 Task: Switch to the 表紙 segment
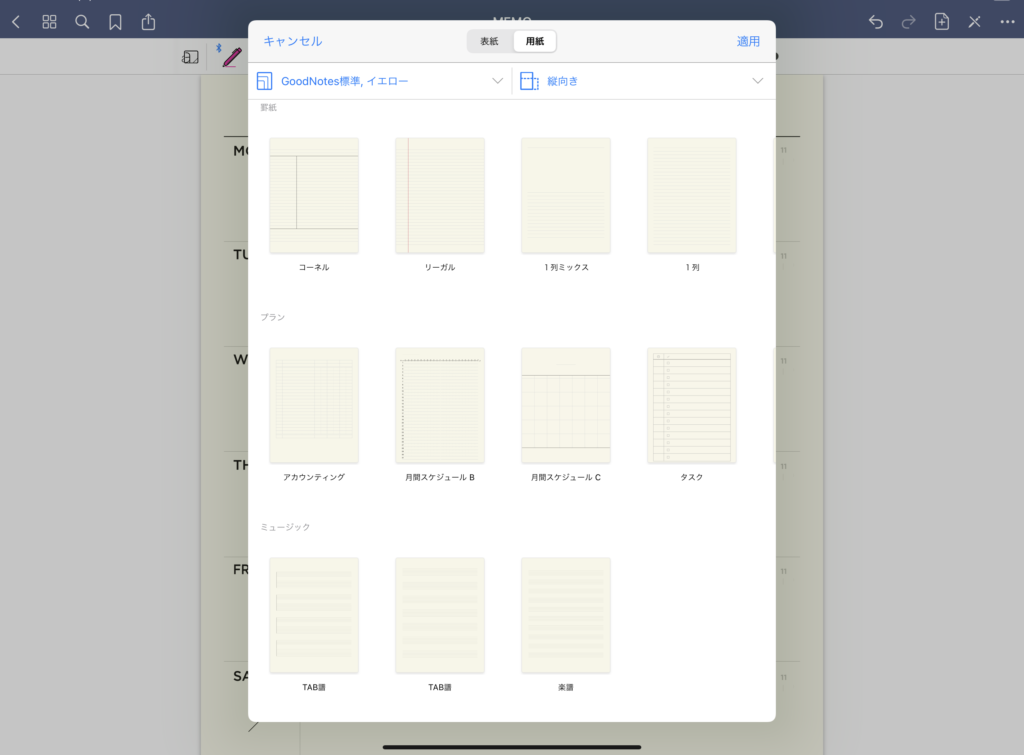coord(489,41)
